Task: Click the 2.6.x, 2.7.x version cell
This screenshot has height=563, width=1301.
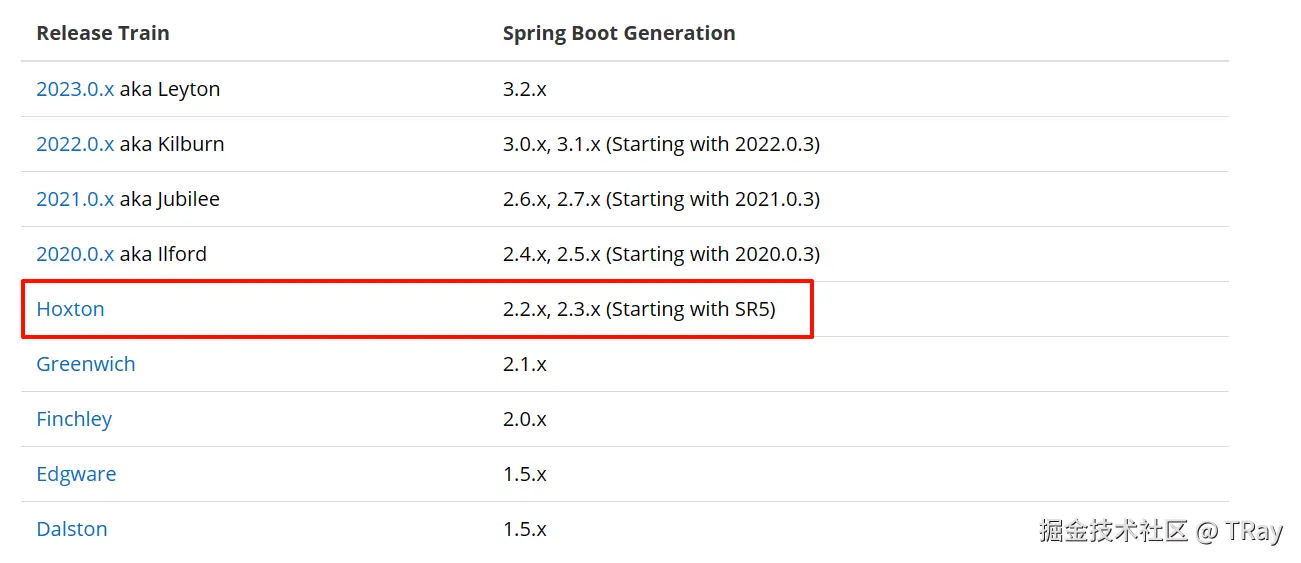Action: [x=552, y=199]
